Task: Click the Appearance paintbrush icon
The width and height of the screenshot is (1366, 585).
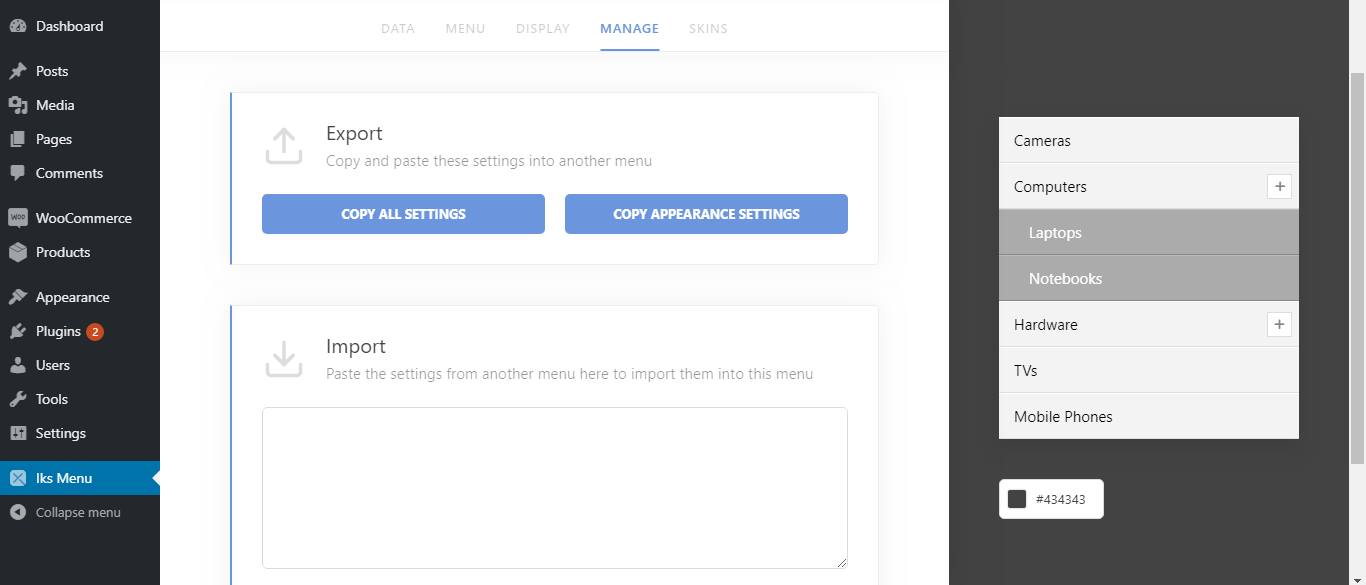Action: pyautogui.click(x=18, y=297)
